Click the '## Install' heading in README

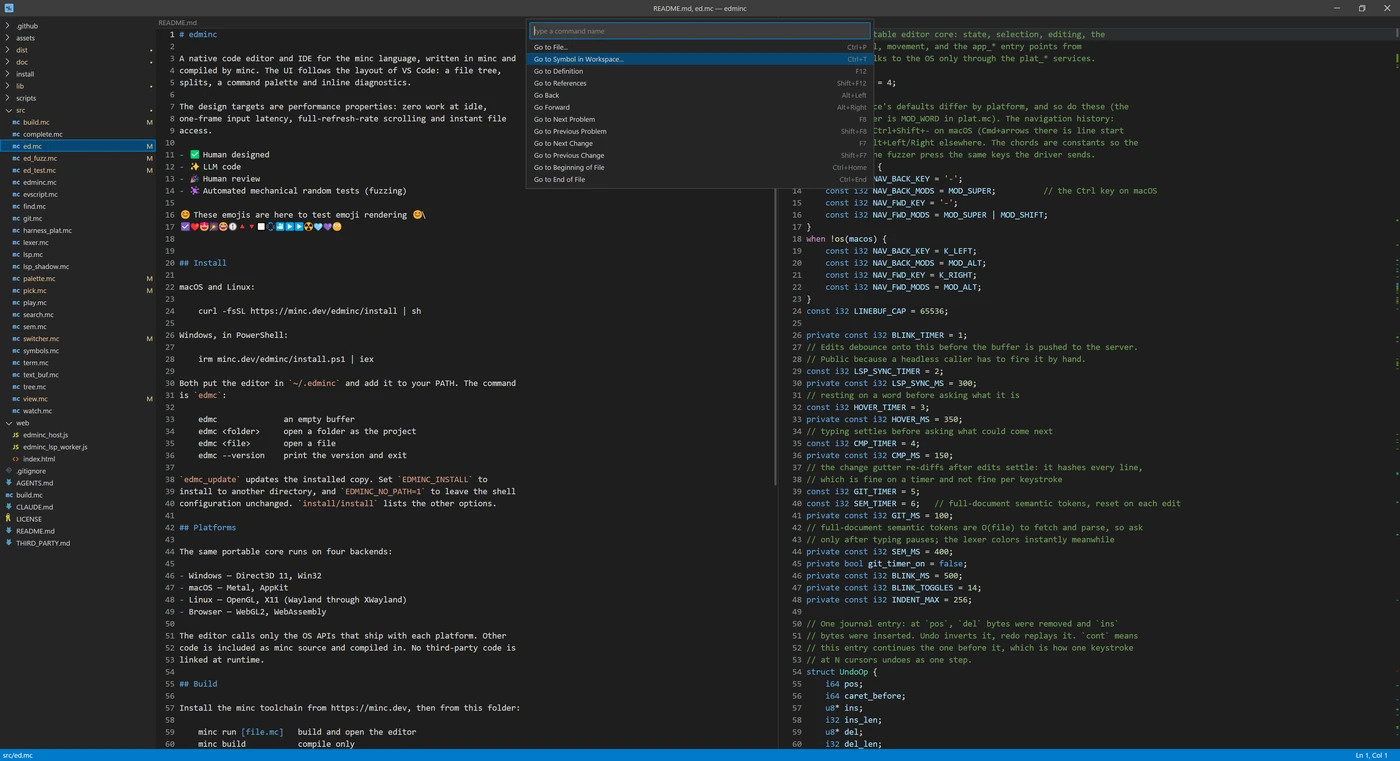click(x=202, y=263)
